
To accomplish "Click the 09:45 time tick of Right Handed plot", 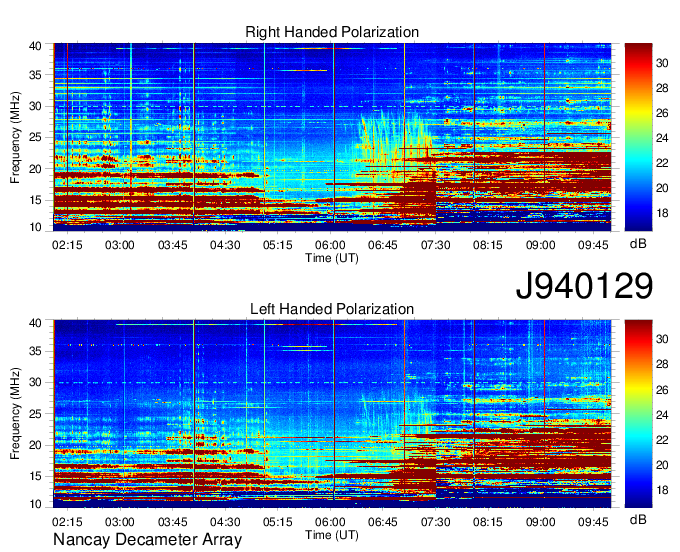I will point(593,245).
